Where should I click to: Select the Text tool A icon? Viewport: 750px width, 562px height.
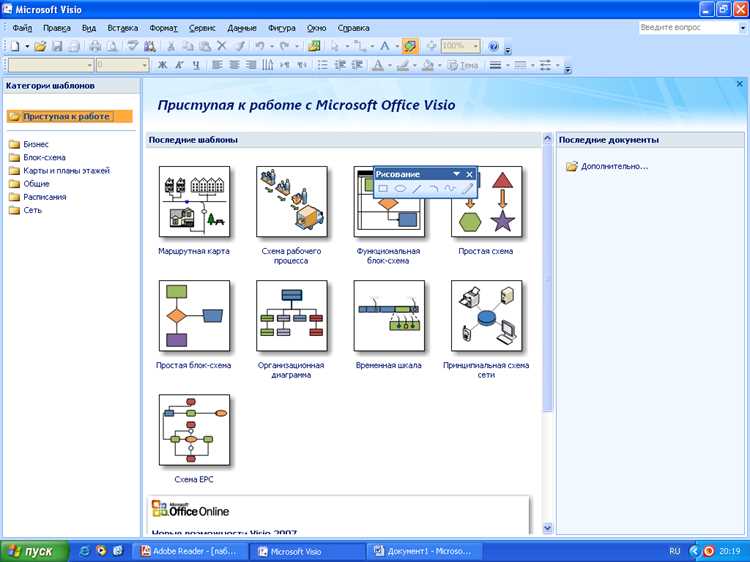(384, 46)
